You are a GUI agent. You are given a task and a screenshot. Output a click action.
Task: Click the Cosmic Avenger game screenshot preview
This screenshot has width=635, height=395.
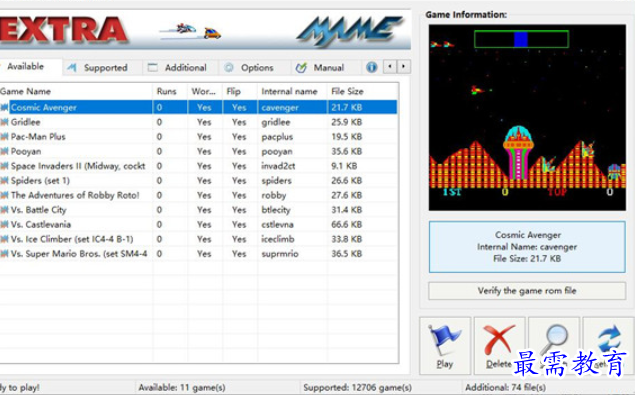(527, 117)
